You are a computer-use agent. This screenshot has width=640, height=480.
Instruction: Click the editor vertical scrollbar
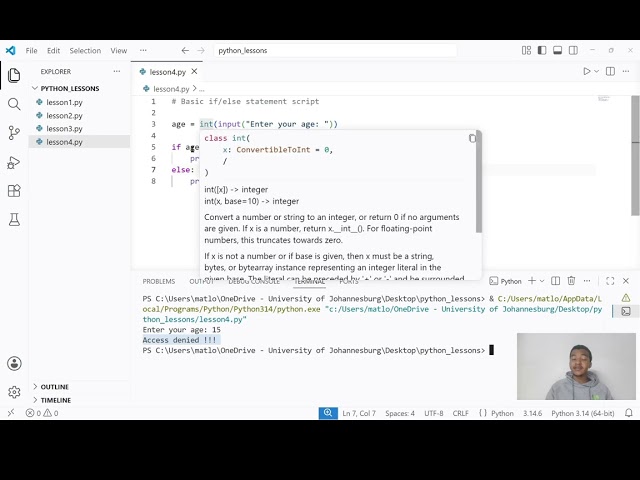click(x=635, y=156)
